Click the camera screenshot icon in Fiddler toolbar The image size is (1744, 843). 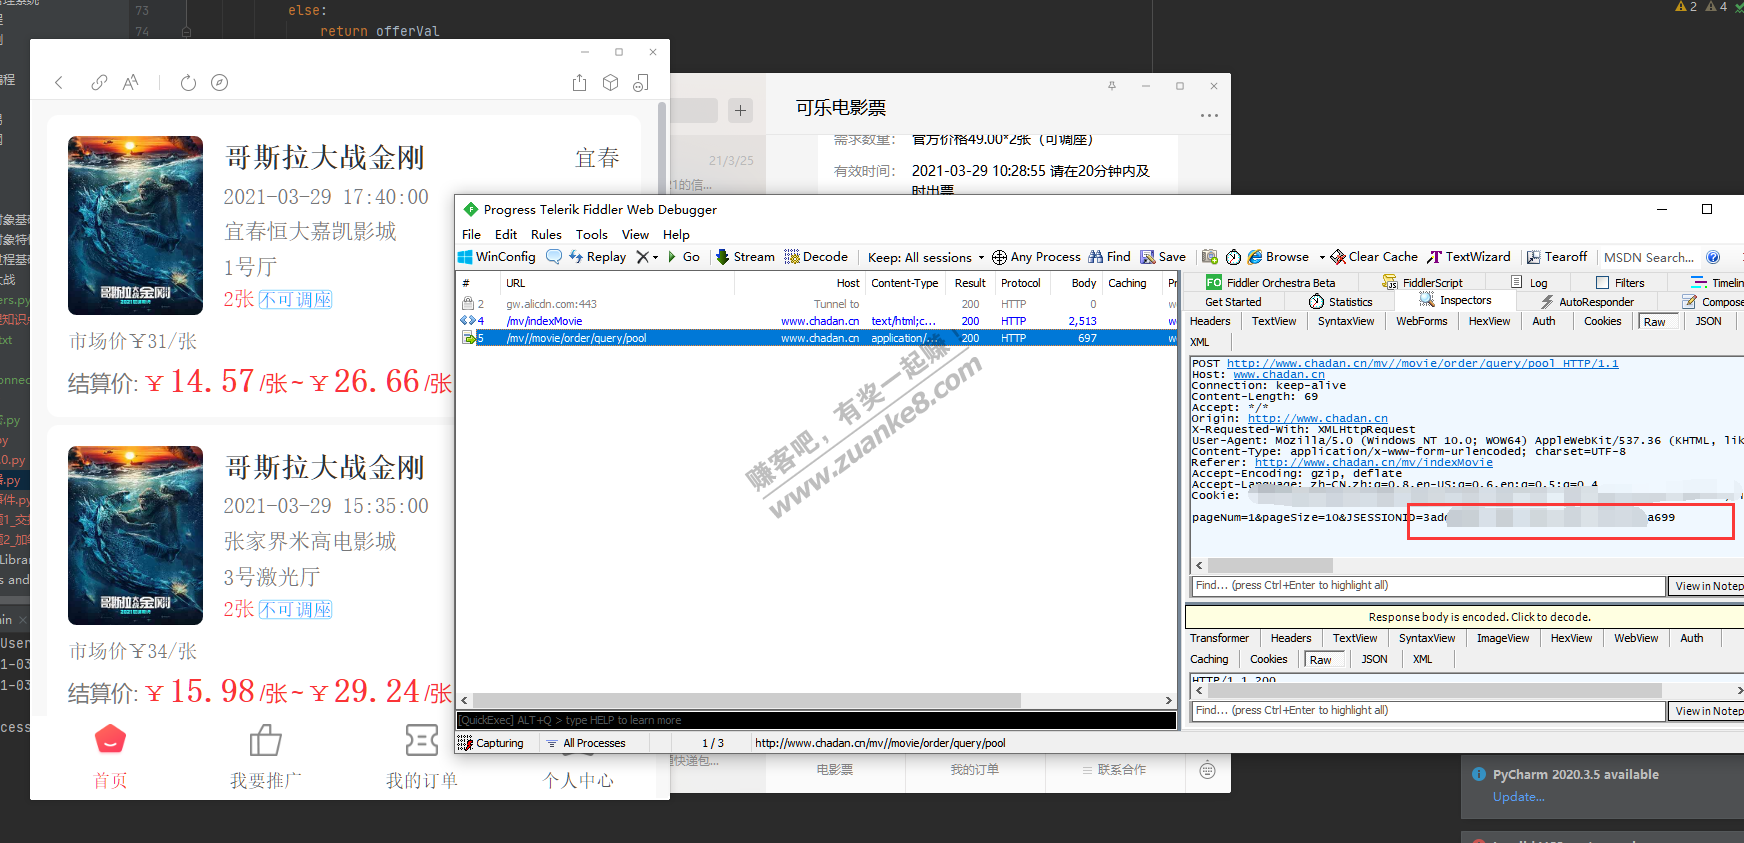(x=1210, y=257)
